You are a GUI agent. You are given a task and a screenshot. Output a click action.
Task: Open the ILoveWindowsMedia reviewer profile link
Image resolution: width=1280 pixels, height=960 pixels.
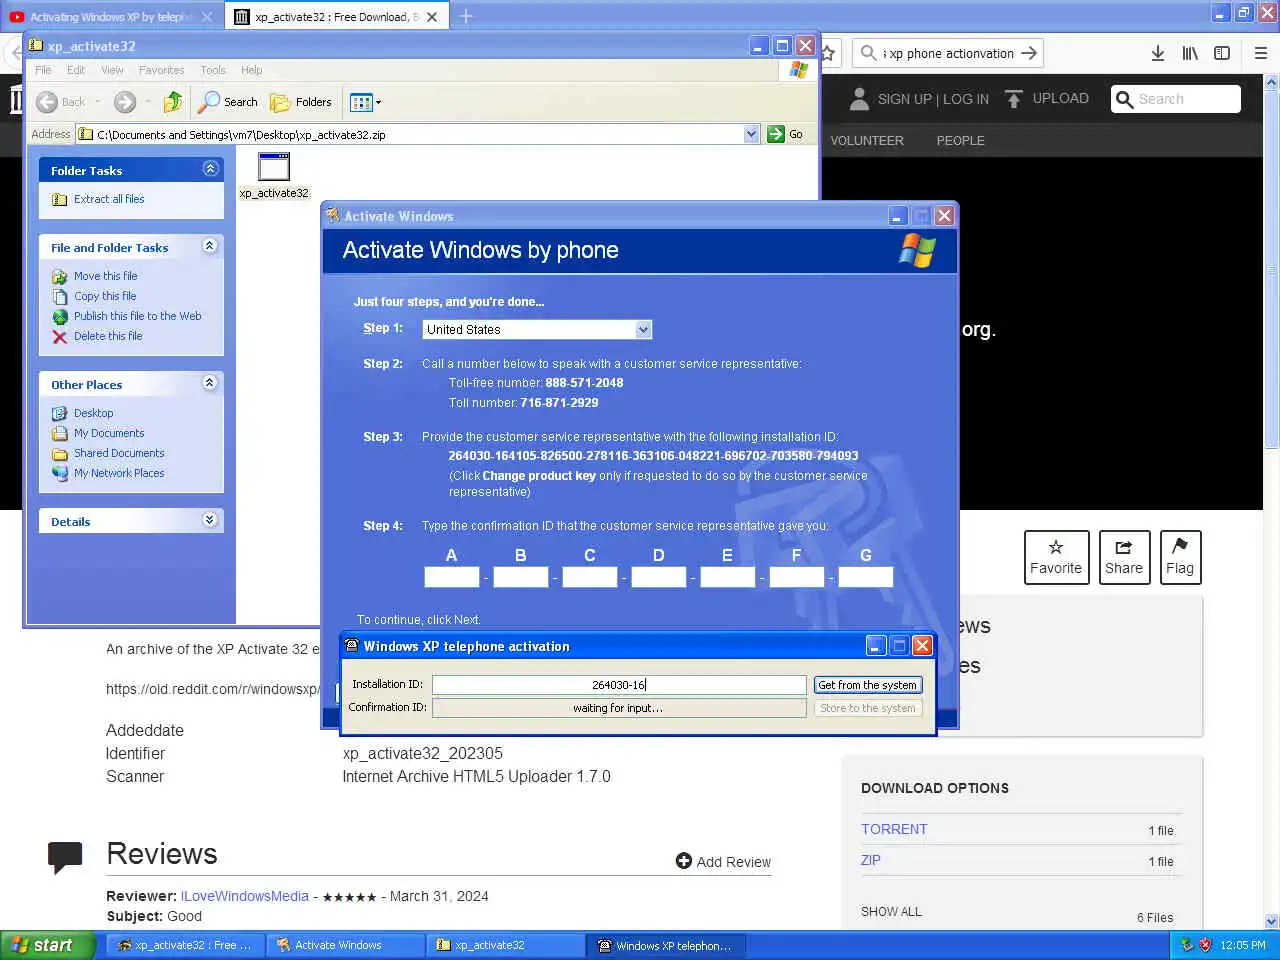pyautogui.click(x=245, y=896)
